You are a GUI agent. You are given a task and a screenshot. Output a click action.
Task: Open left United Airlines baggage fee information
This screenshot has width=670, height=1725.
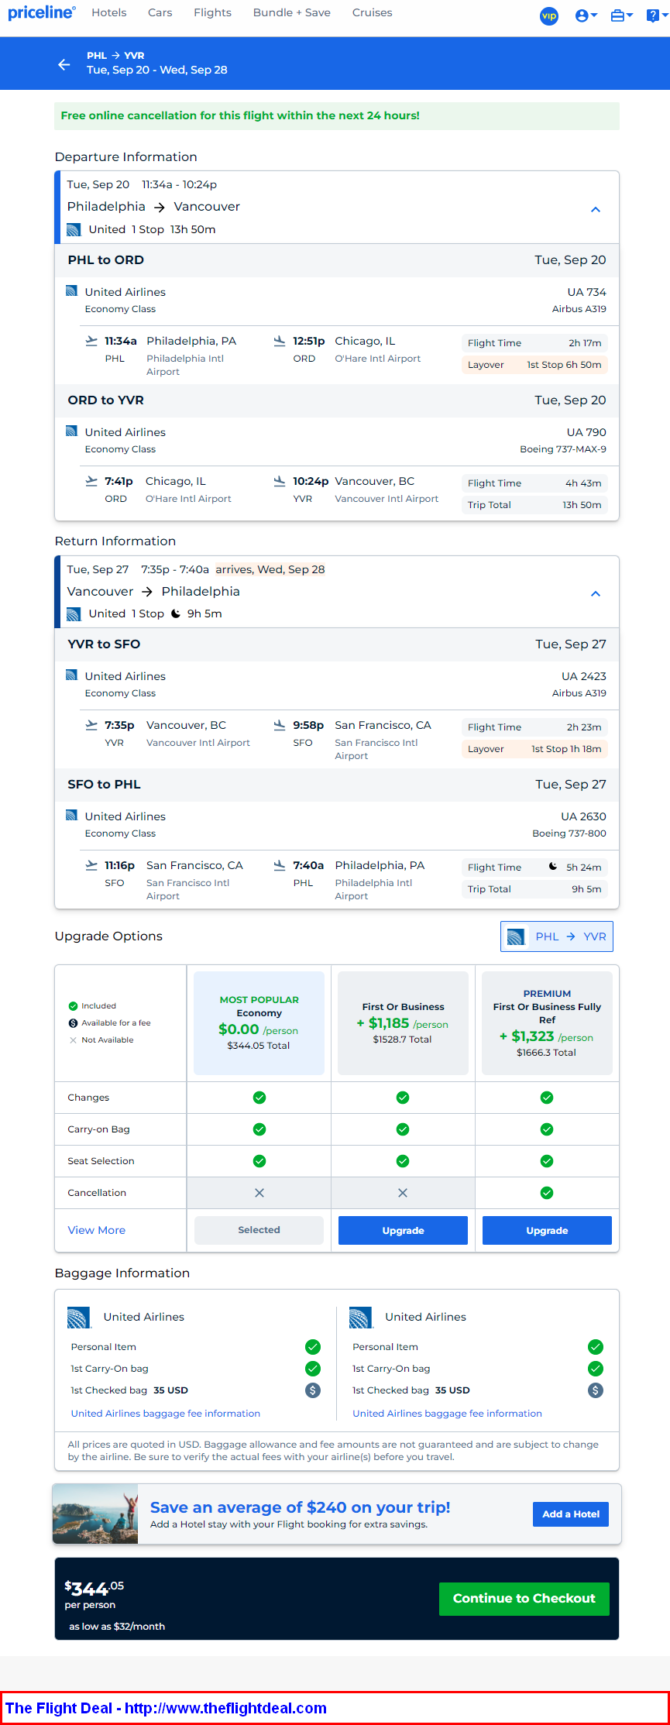coord(165,1414)
